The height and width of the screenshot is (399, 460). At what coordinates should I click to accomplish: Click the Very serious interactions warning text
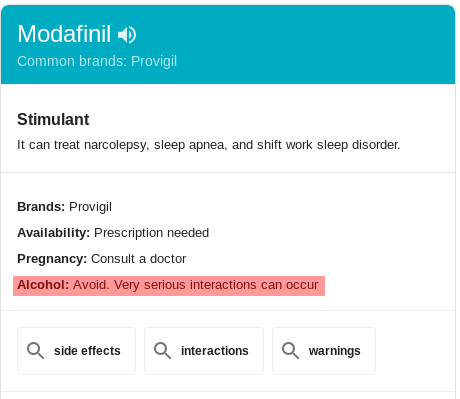click(x=216, y=285)
